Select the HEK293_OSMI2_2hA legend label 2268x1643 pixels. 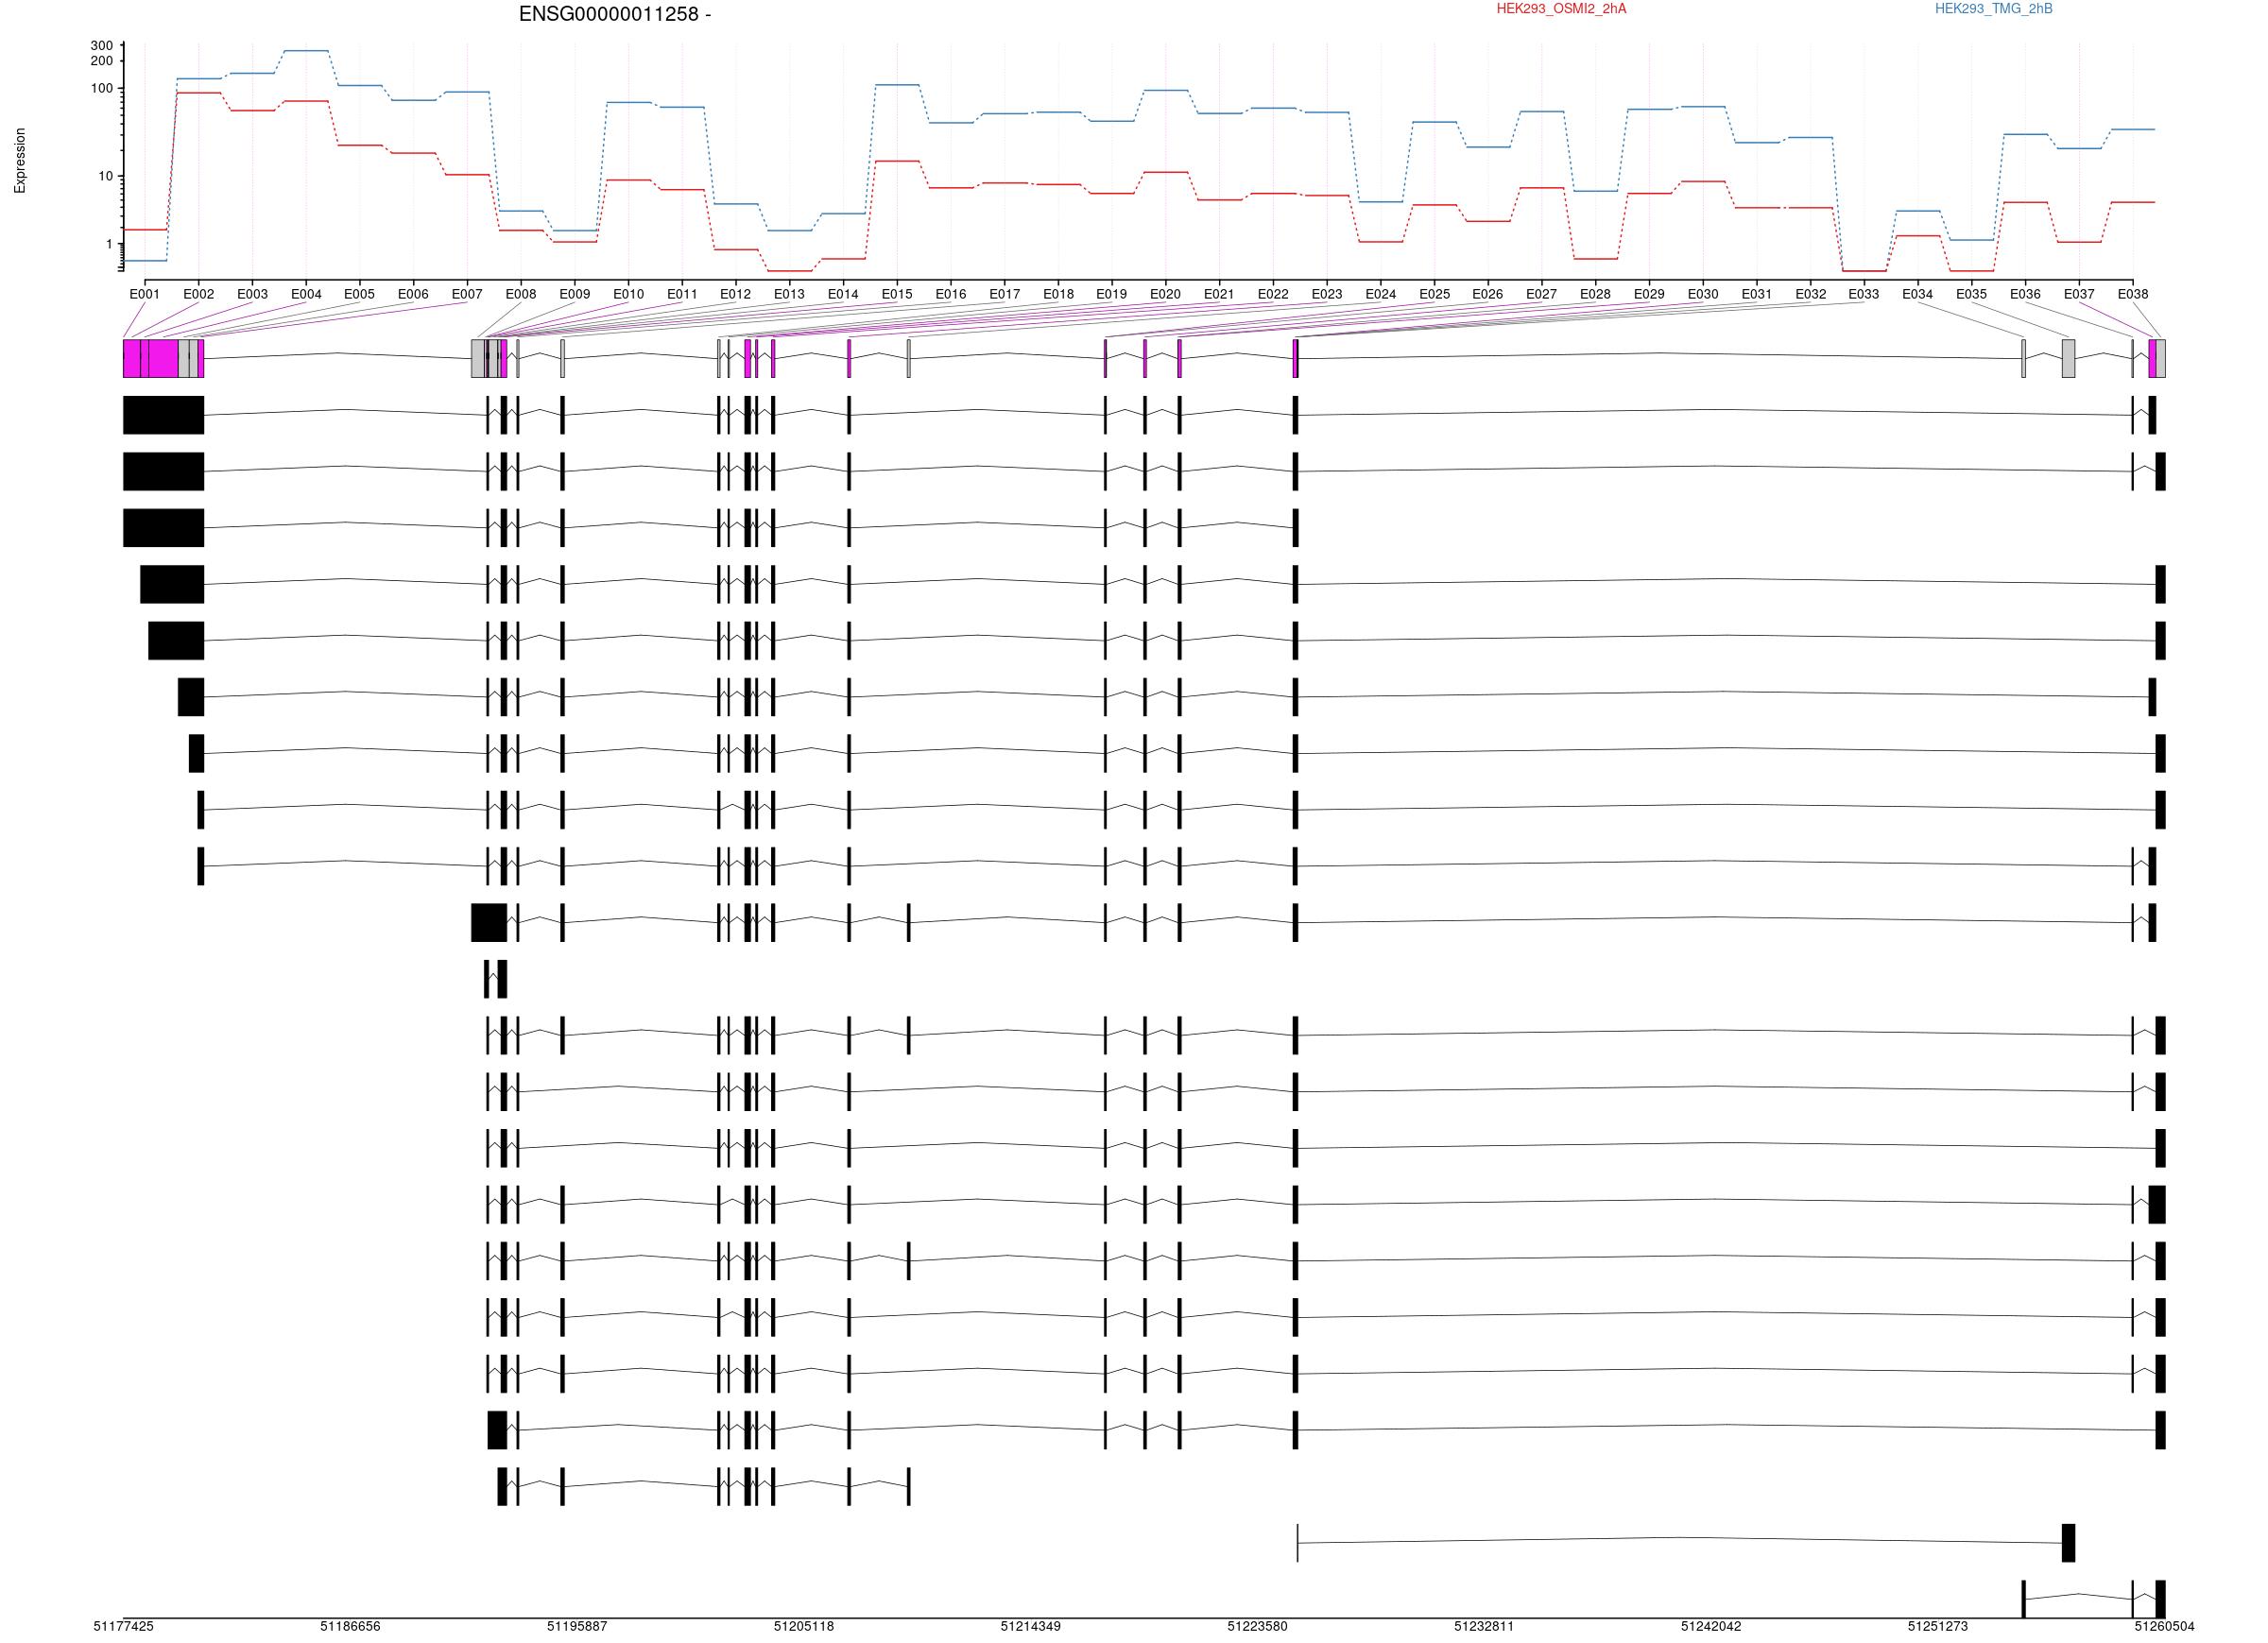click(1561, 9)
